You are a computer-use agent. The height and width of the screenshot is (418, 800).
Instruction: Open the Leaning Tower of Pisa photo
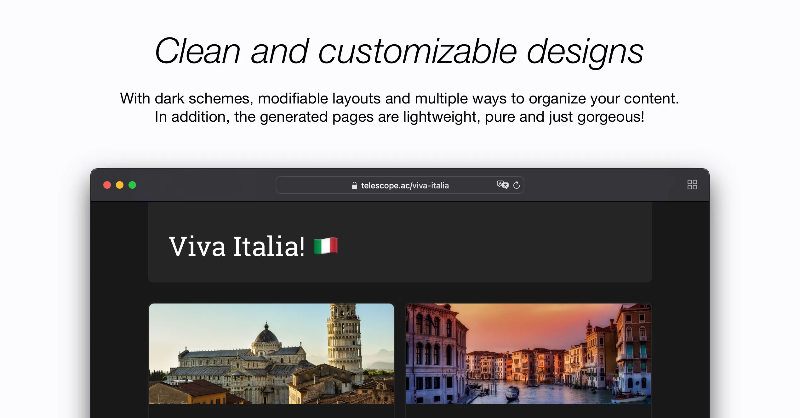(271, 354)
